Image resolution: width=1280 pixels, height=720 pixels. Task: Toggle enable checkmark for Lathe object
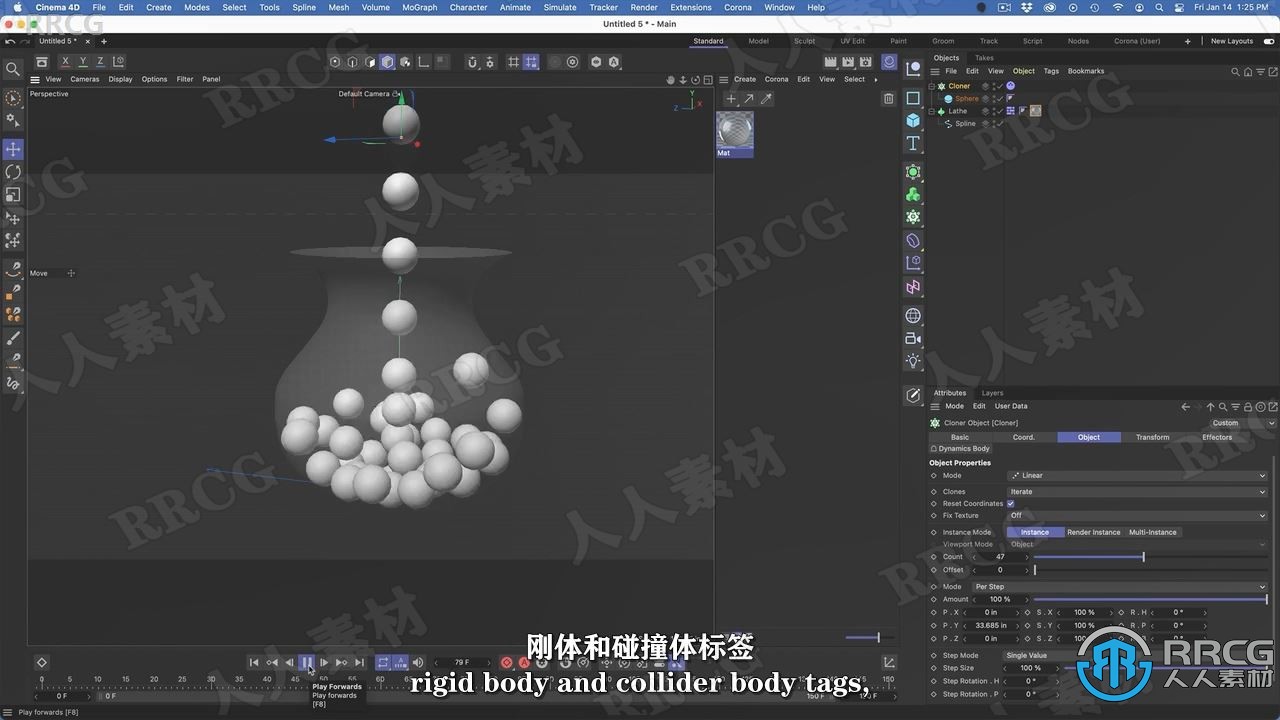point(998,111)
